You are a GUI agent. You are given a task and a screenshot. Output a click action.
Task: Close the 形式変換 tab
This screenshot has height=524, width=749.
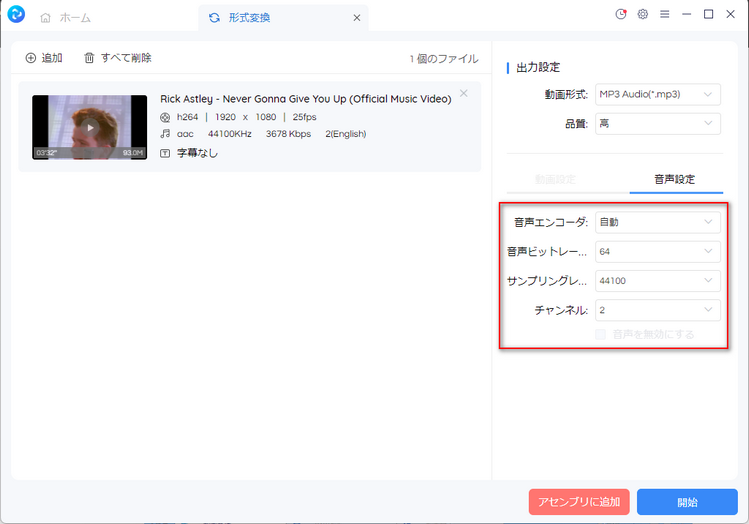pyautogui.click(x=356, y=18)
